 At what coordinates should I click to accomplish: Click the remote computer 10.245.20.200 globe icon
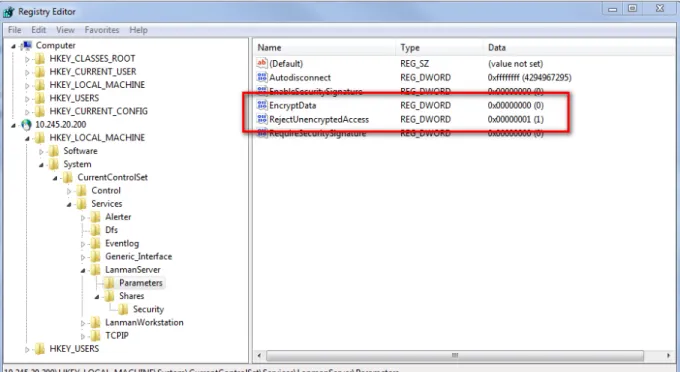click(x=26, y=125)
